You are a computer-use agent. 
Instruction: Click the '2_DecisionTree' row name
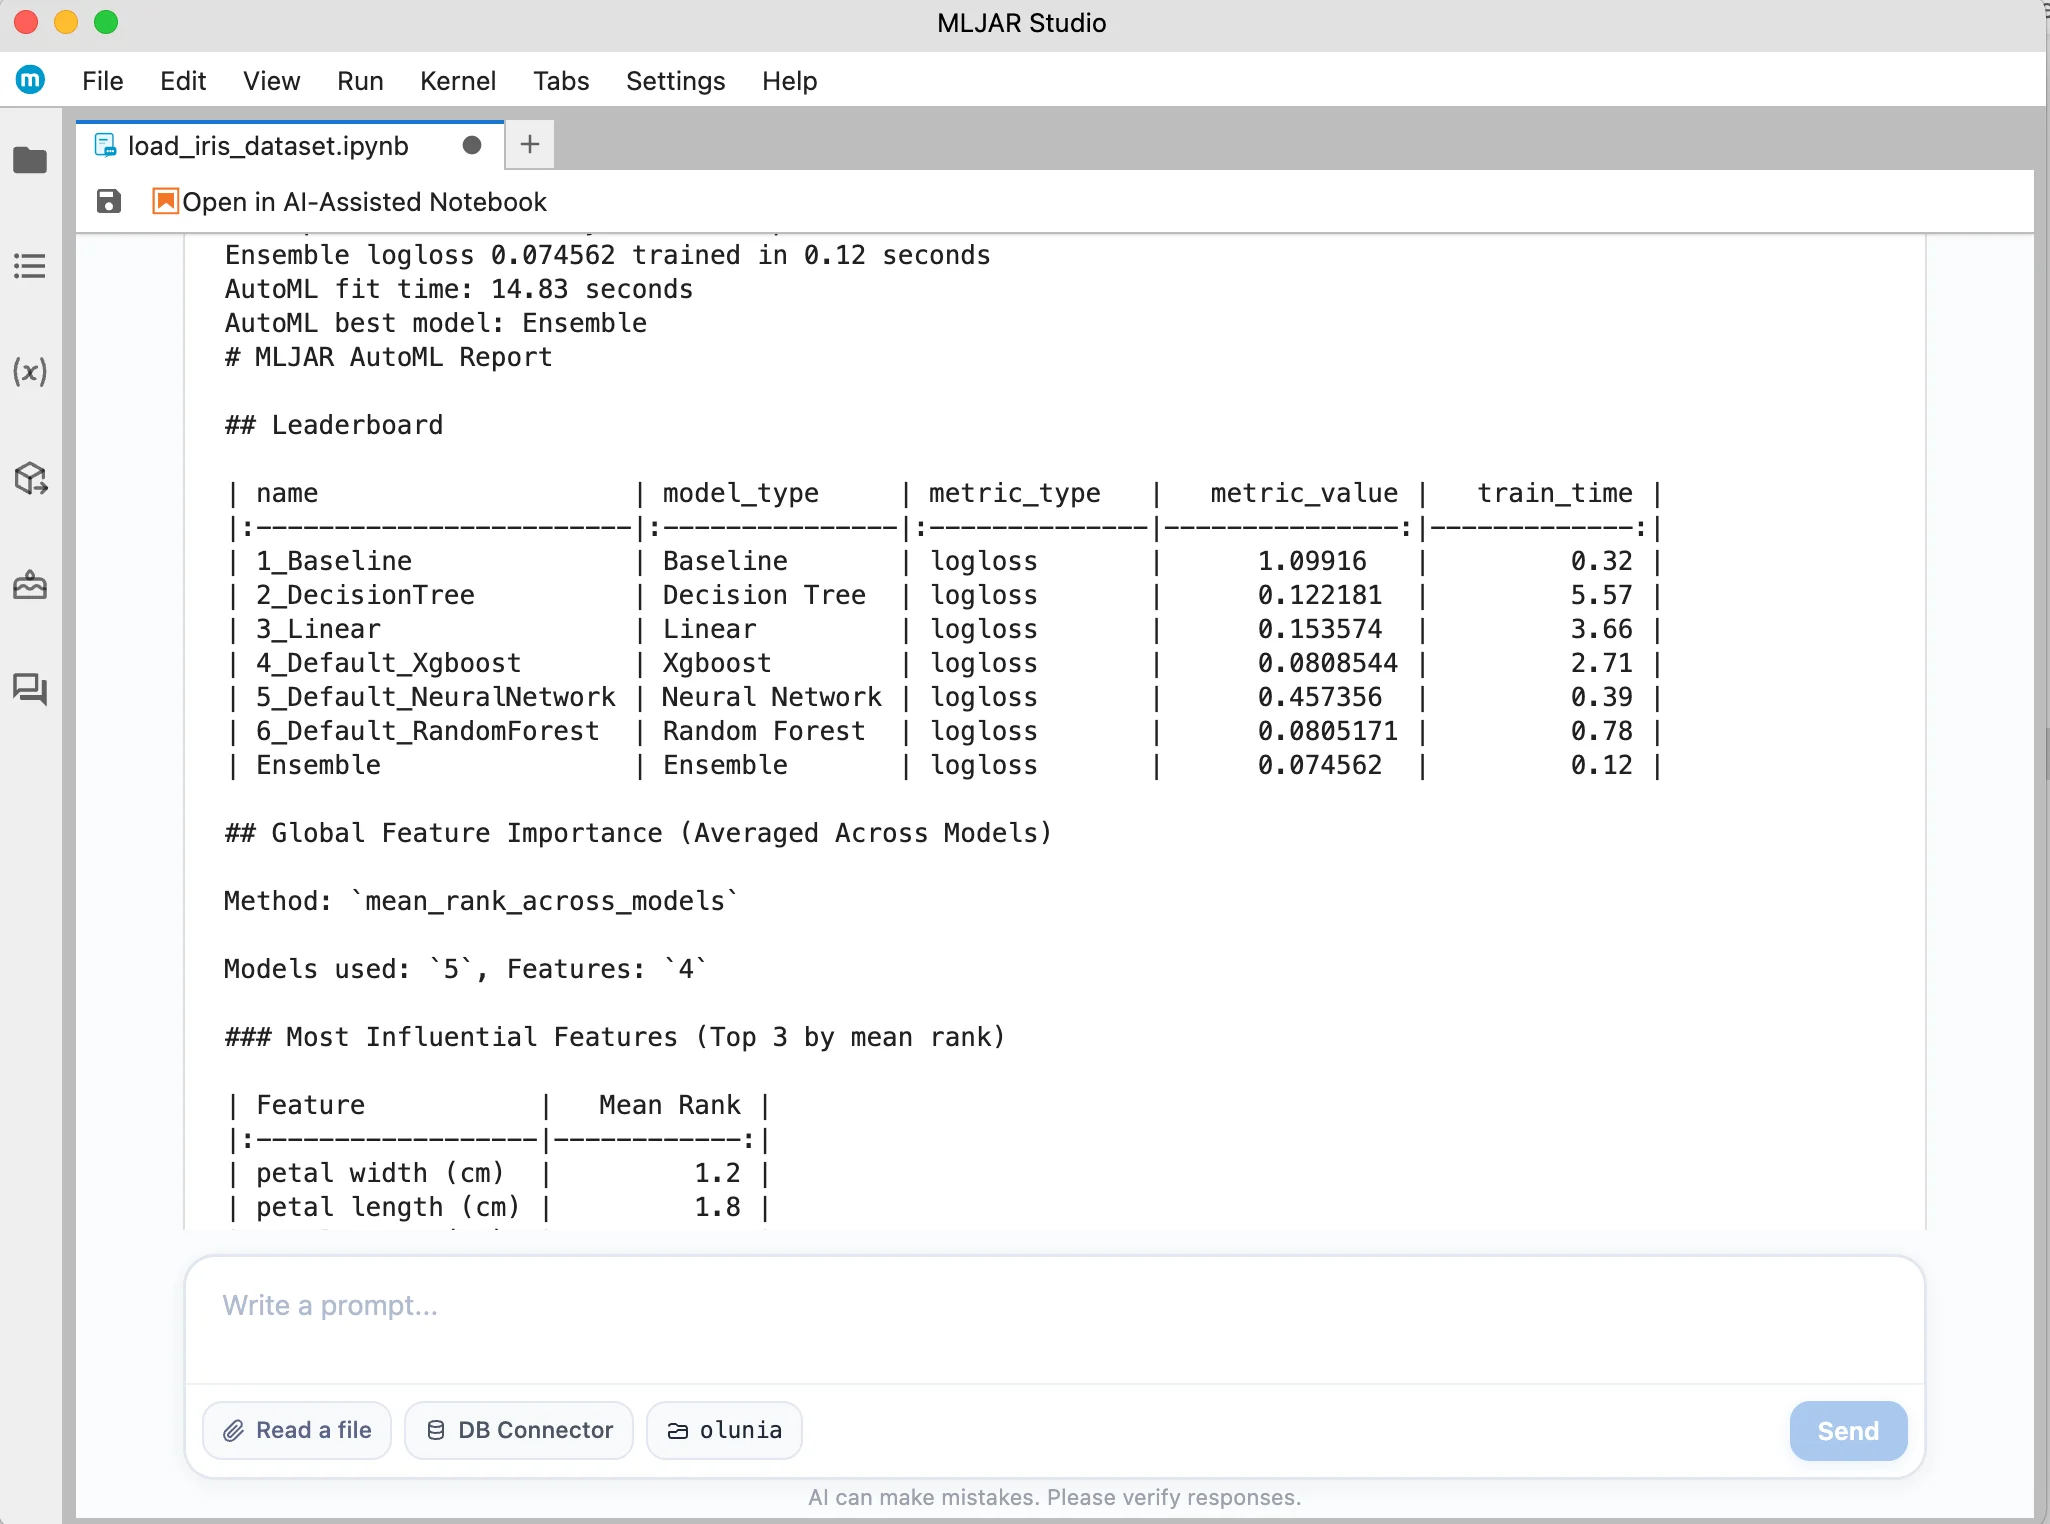(365, 595)
